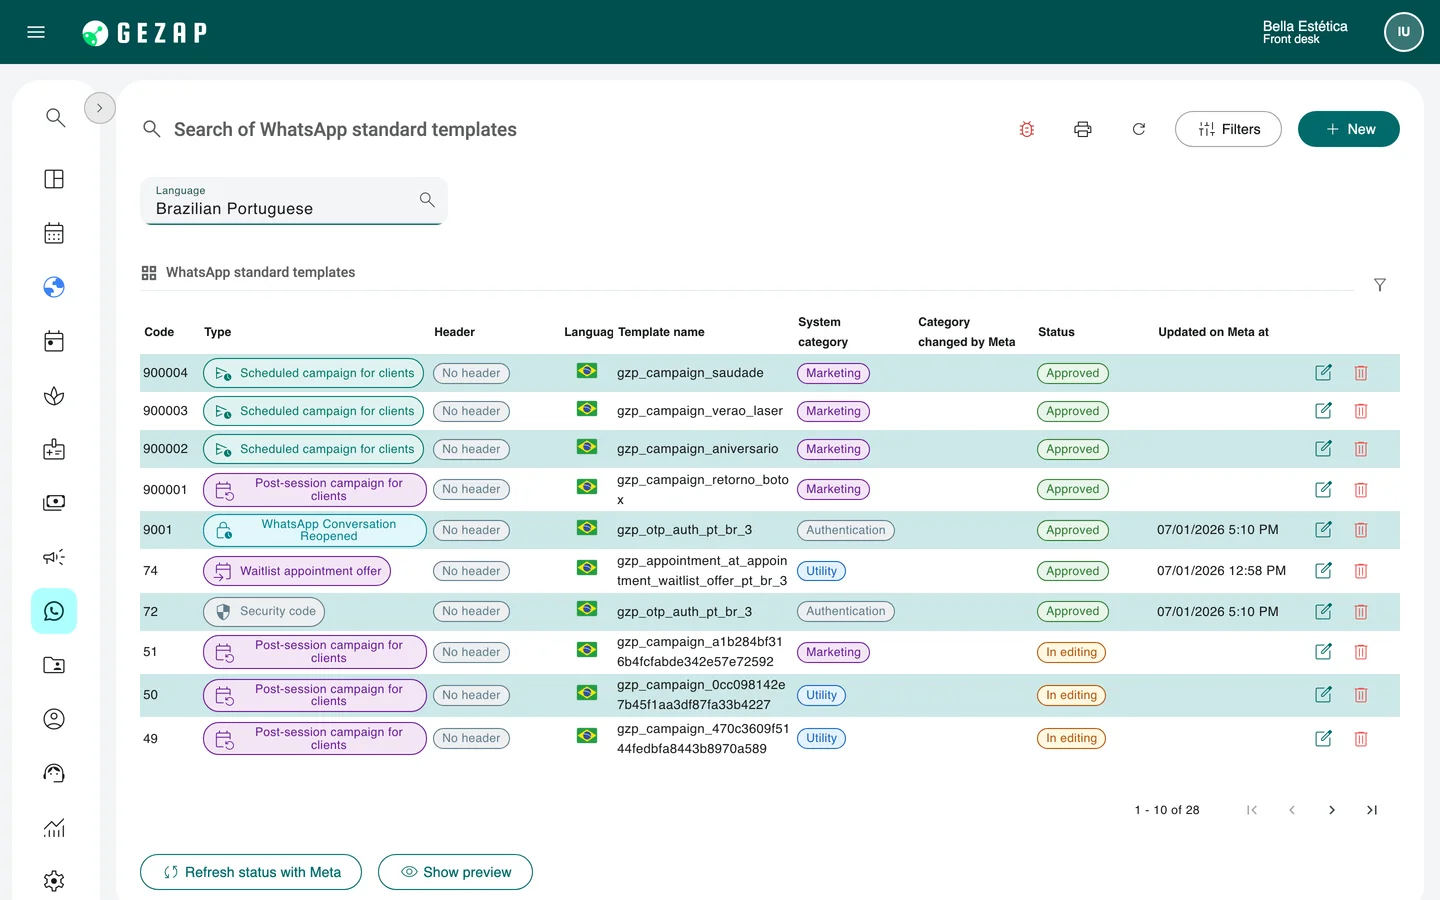The width and height of the screenshot is (1440, 900).
Task: Open the Filters panel
Action: tap(1228, 129)
